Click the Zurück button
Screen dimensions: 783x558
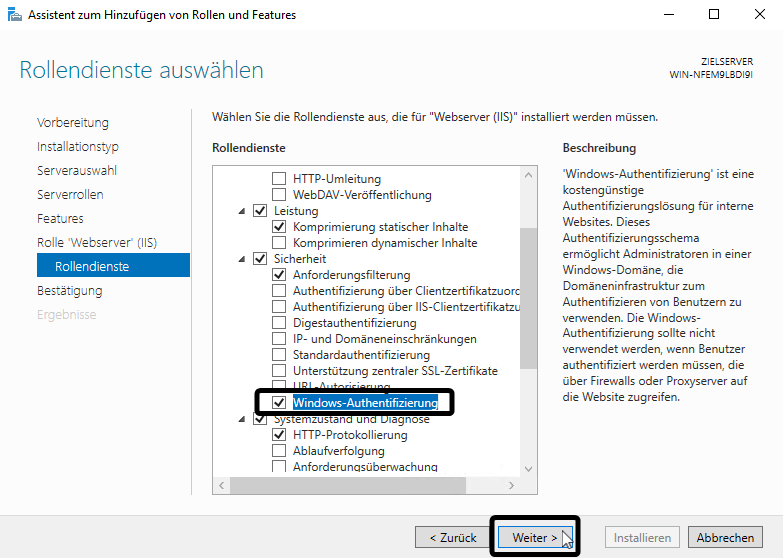453,538
